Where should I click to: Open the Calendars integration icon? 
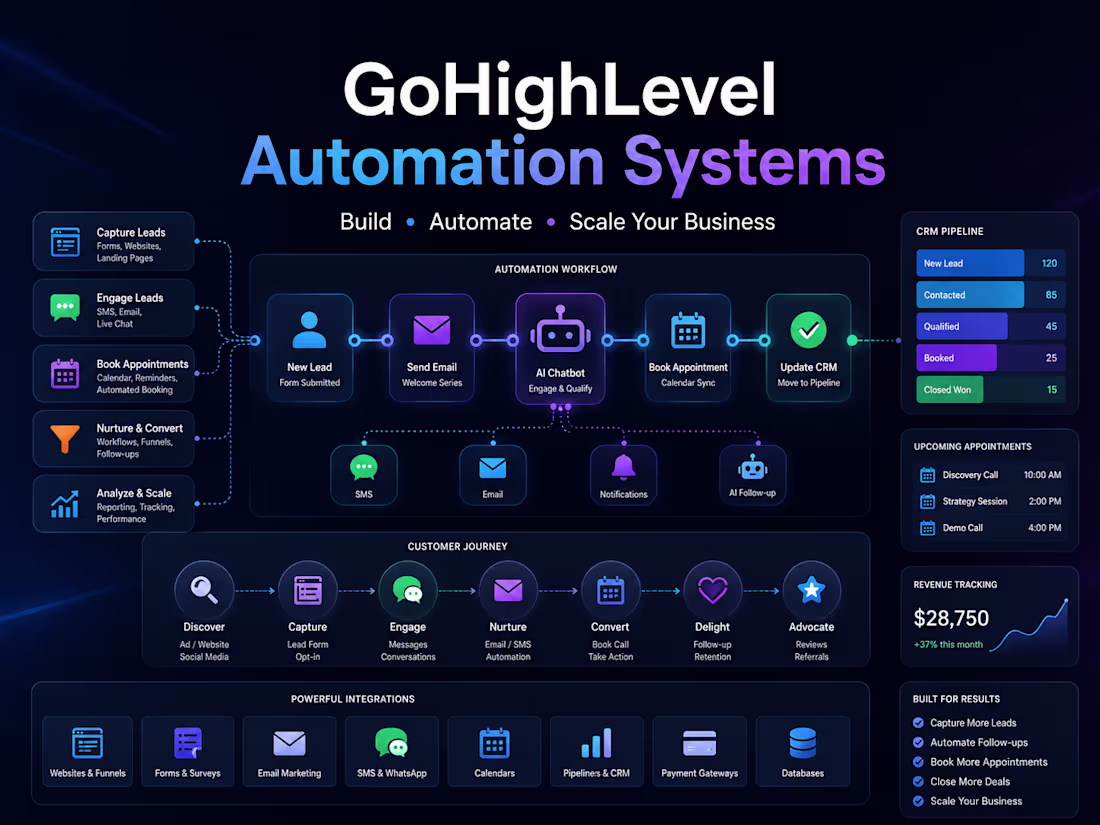(494, 743)
